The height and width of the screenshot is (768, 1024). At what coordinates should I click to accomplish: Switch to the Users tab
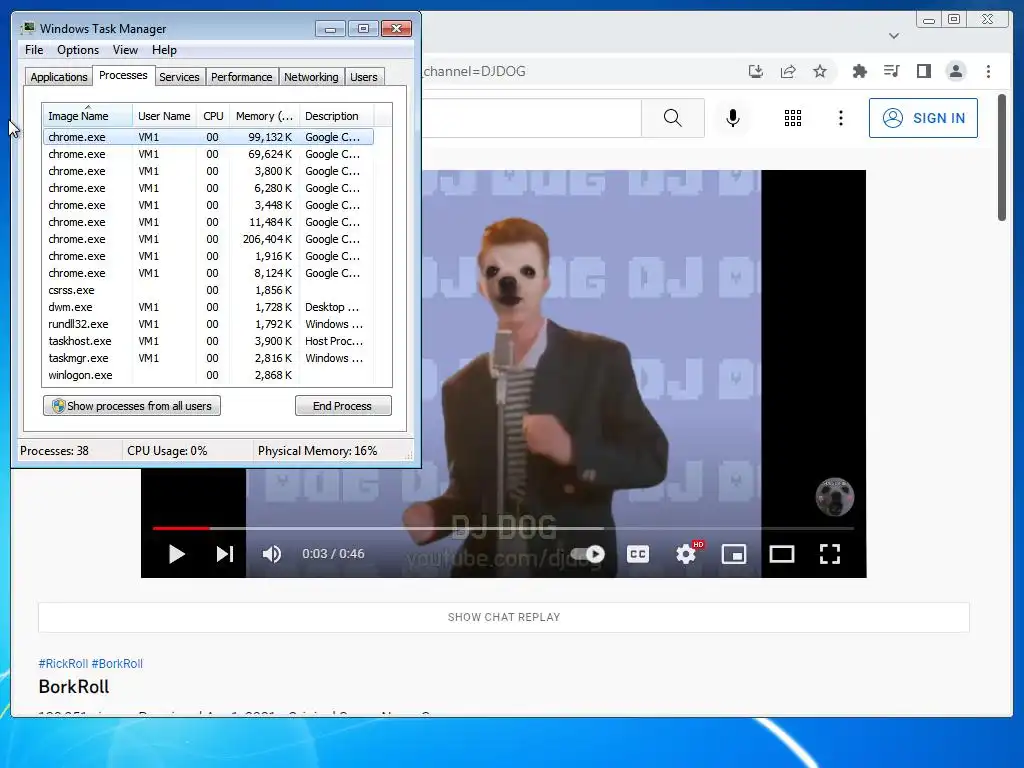point(364,77)
